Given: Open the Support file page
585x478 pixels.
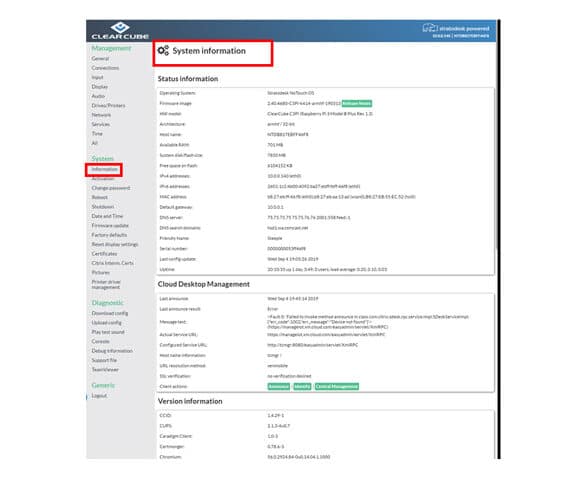Looking at the screenshot, I should [x=104, y=360].
